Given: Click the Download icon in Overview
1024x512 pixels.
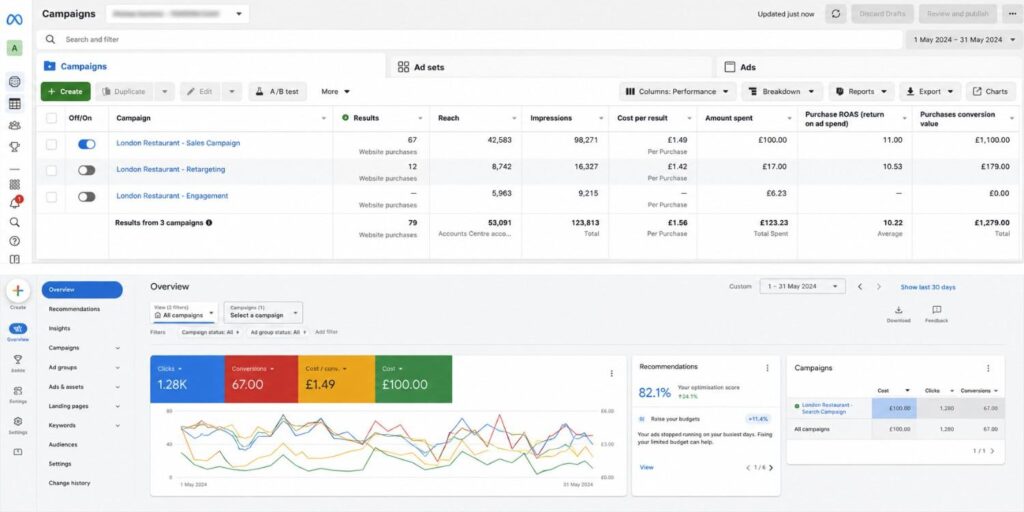Looking at the screenshot, I should [898, 310].
